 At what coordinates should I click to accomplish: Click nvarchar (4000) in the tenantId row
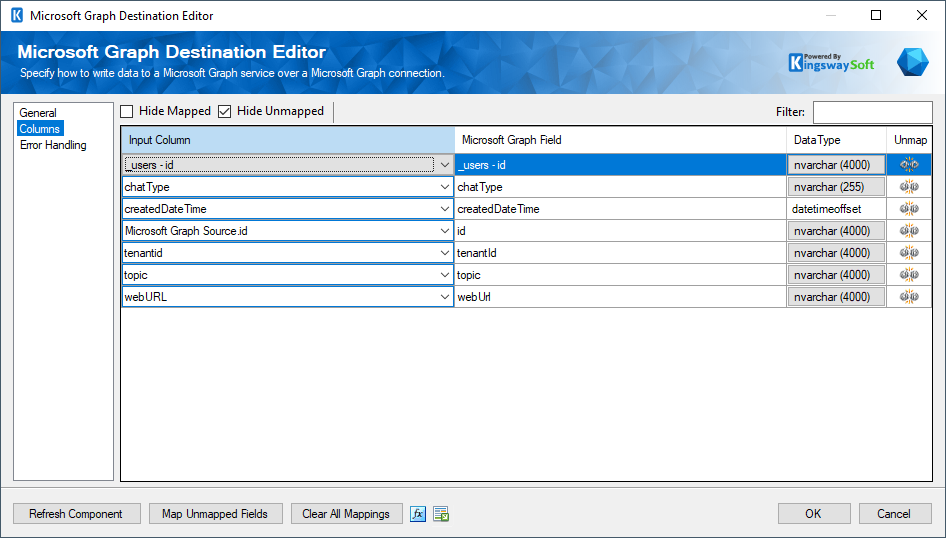pos(836,253)
